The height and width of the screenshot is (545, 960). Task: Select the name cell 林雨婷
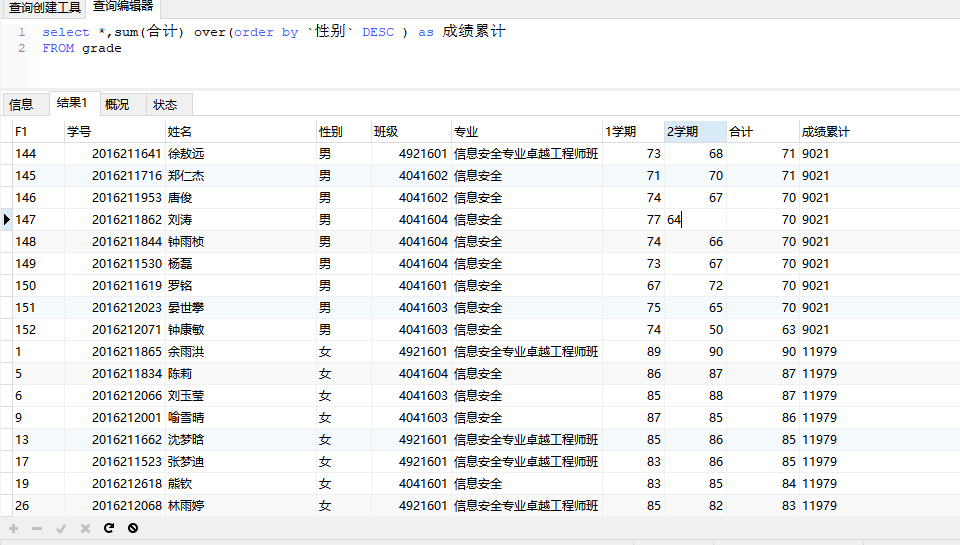pyautogui.click(x=241, y=506)
